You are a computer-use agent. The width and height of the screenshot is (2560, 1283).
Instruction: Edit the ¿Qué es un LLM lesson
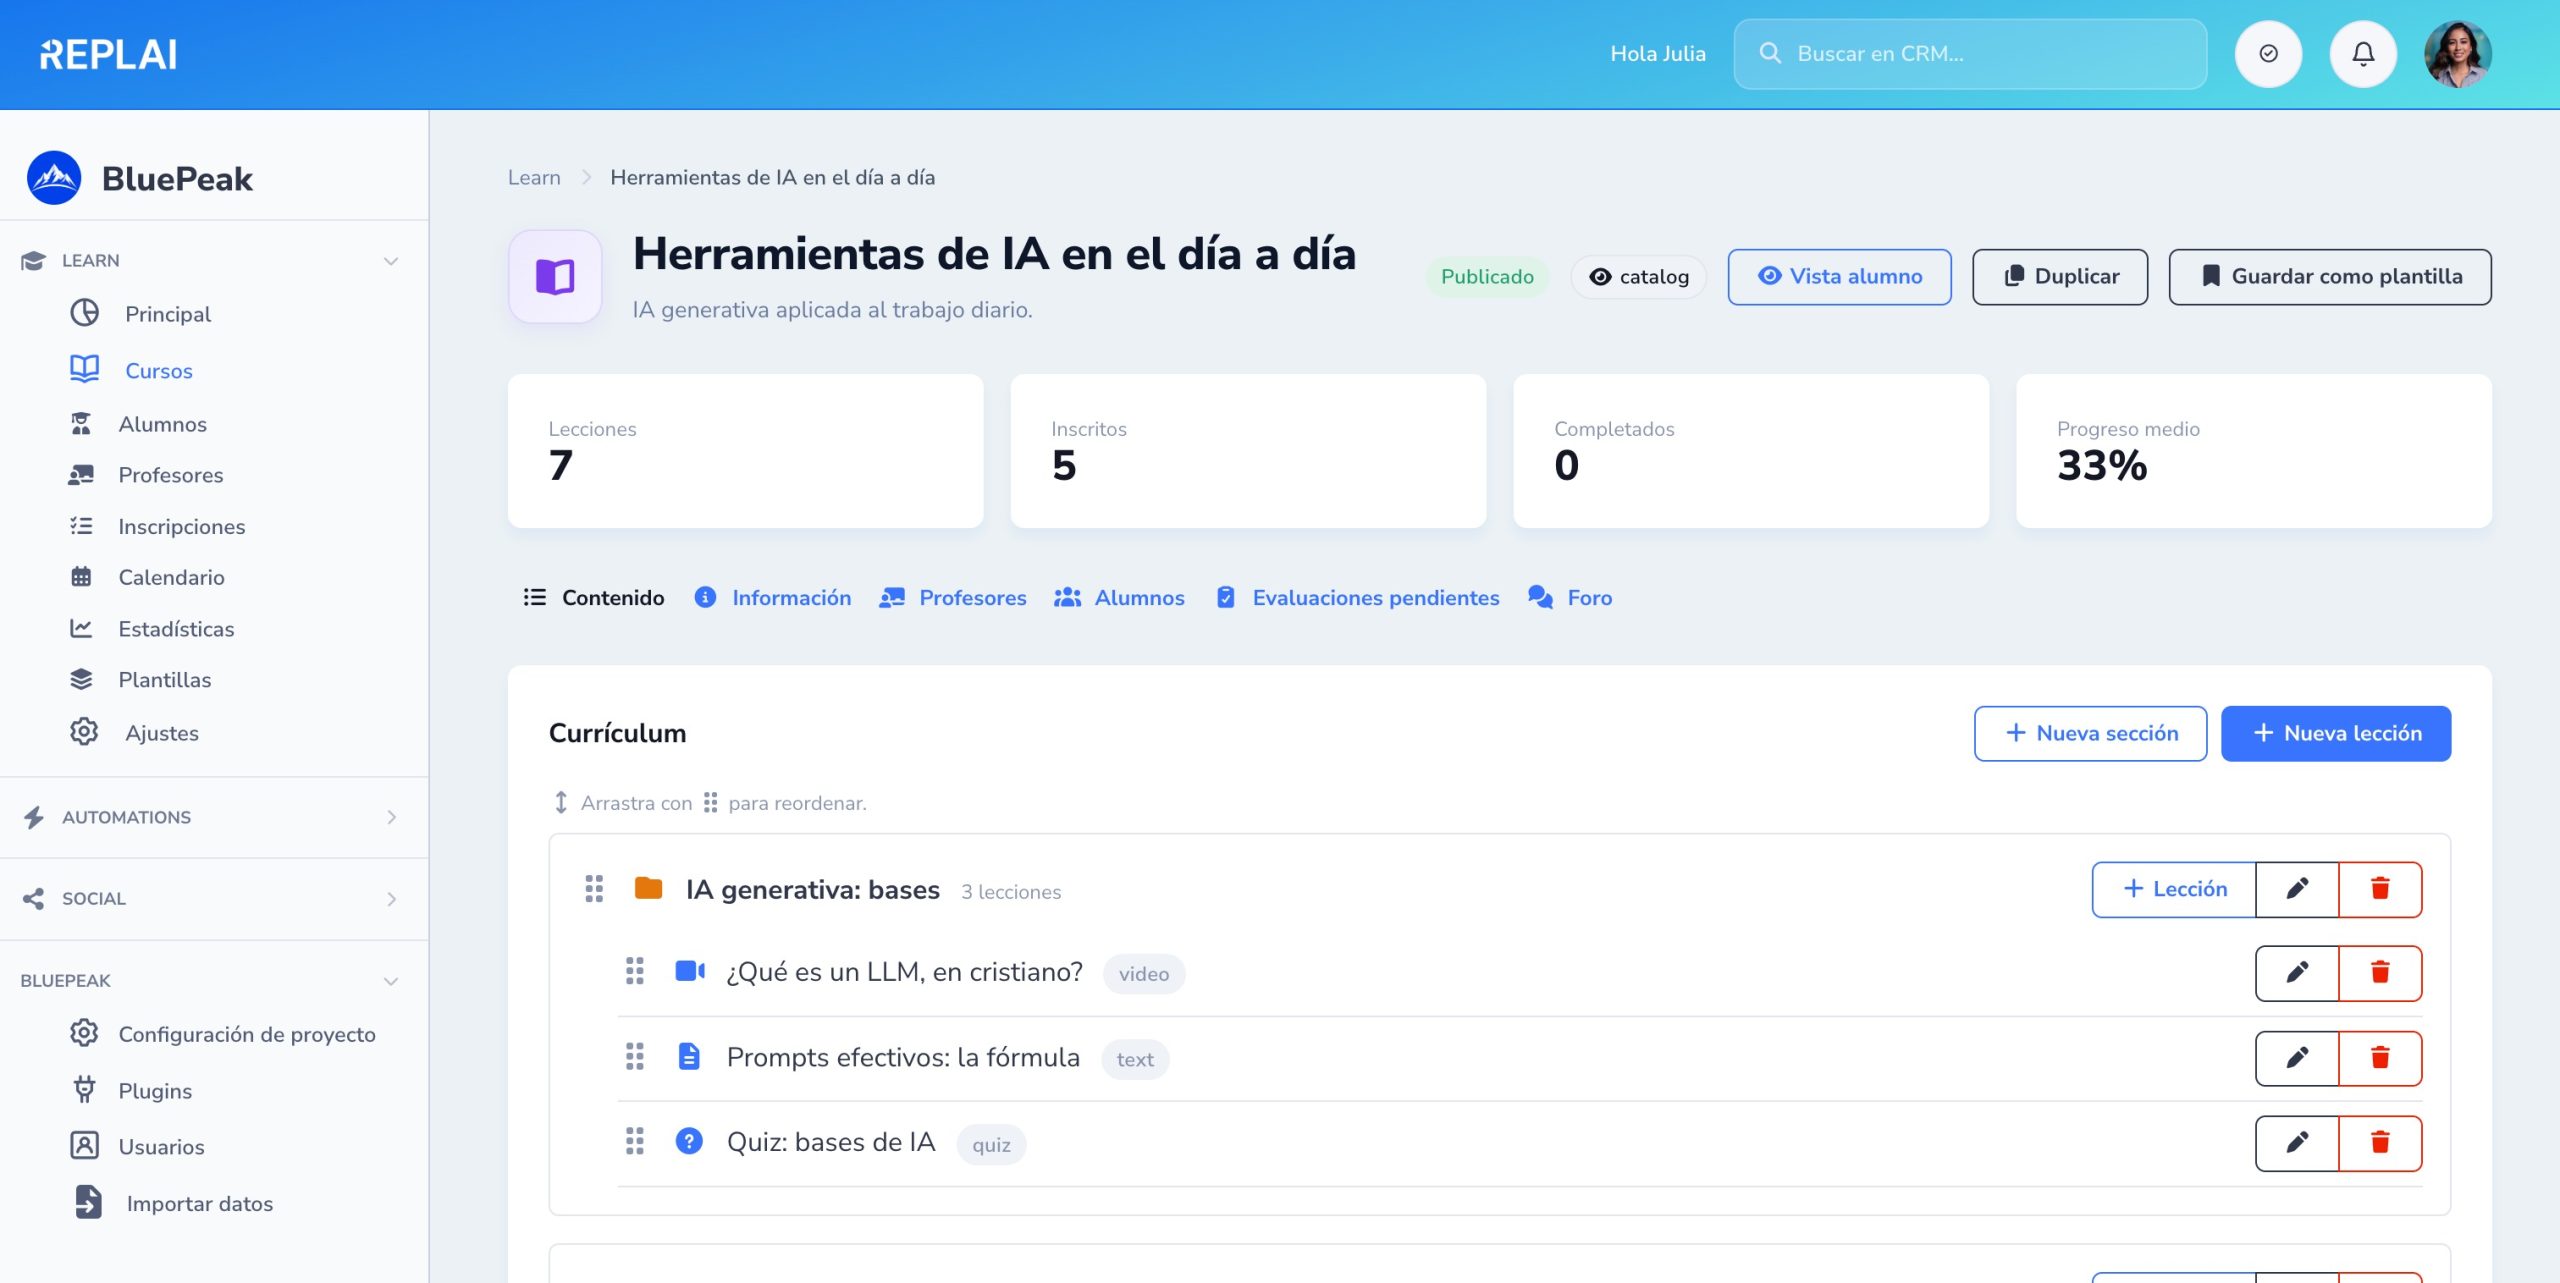coord(2297,973)
